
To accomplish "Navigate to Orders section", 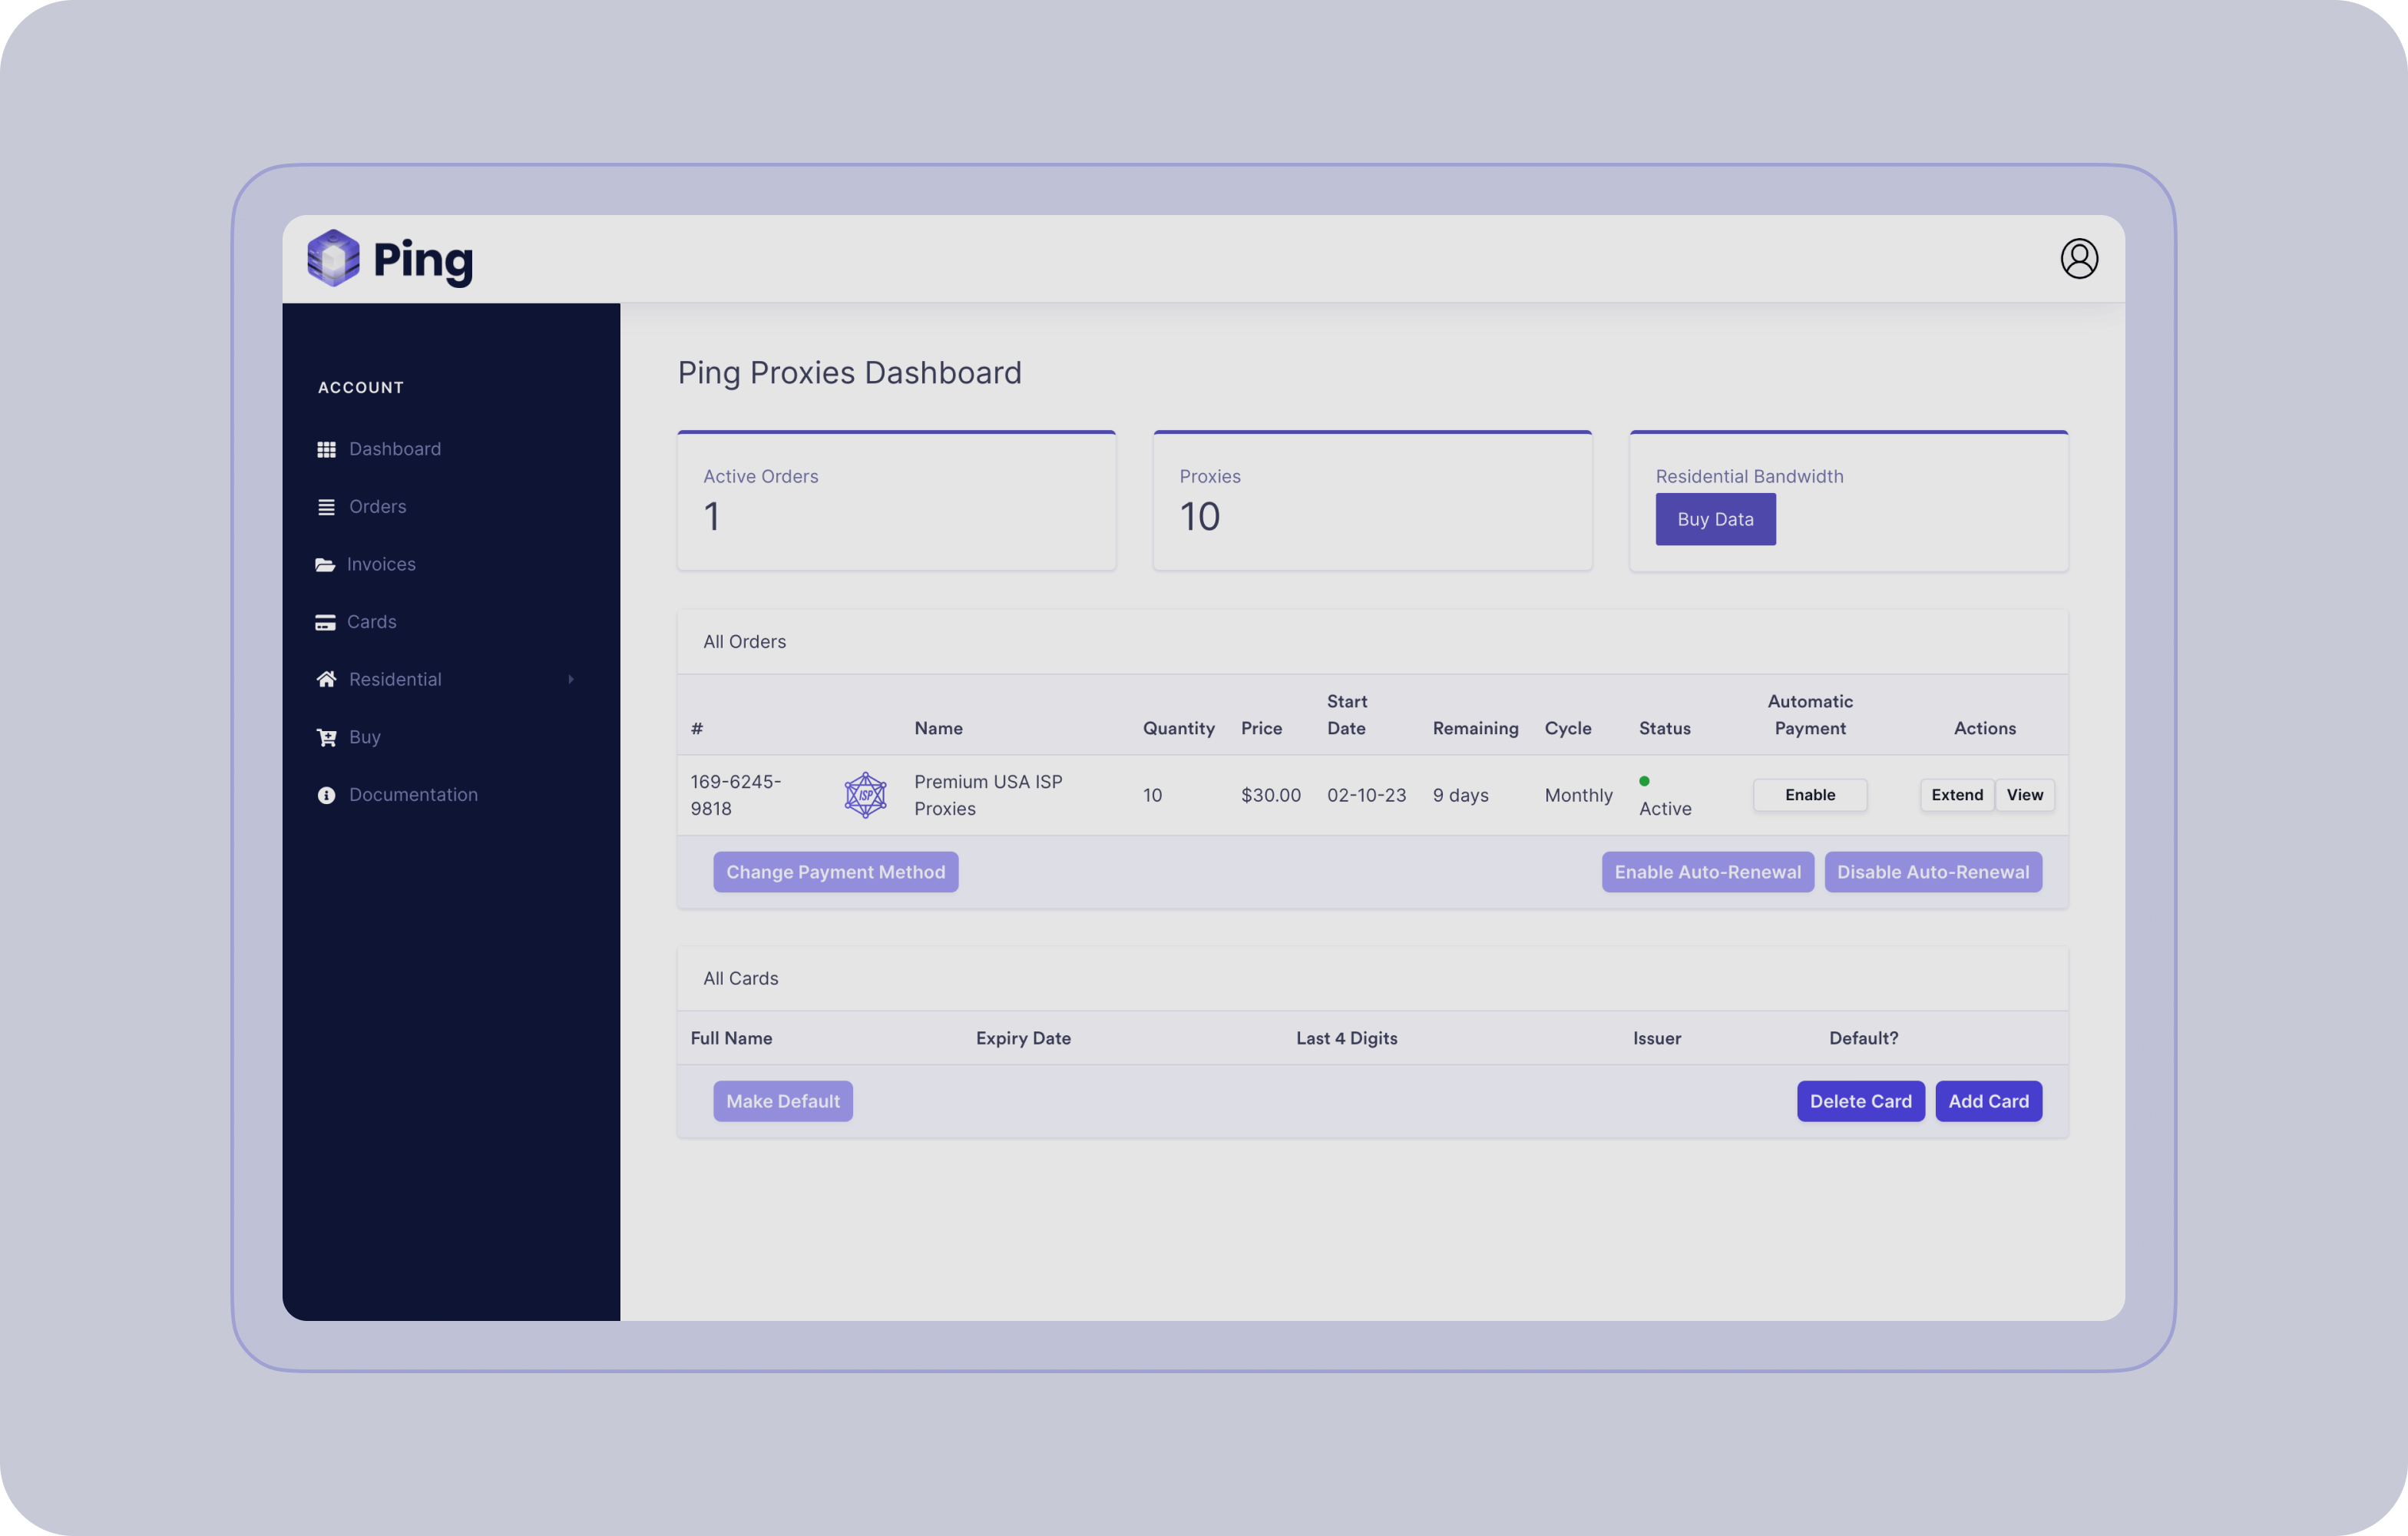I will click(377, 505).
